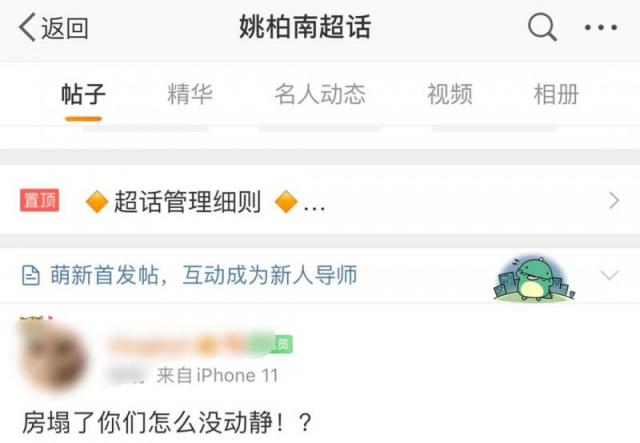Open the three-dots more menu
640x443 pixels.
click(x=600, y=28)
